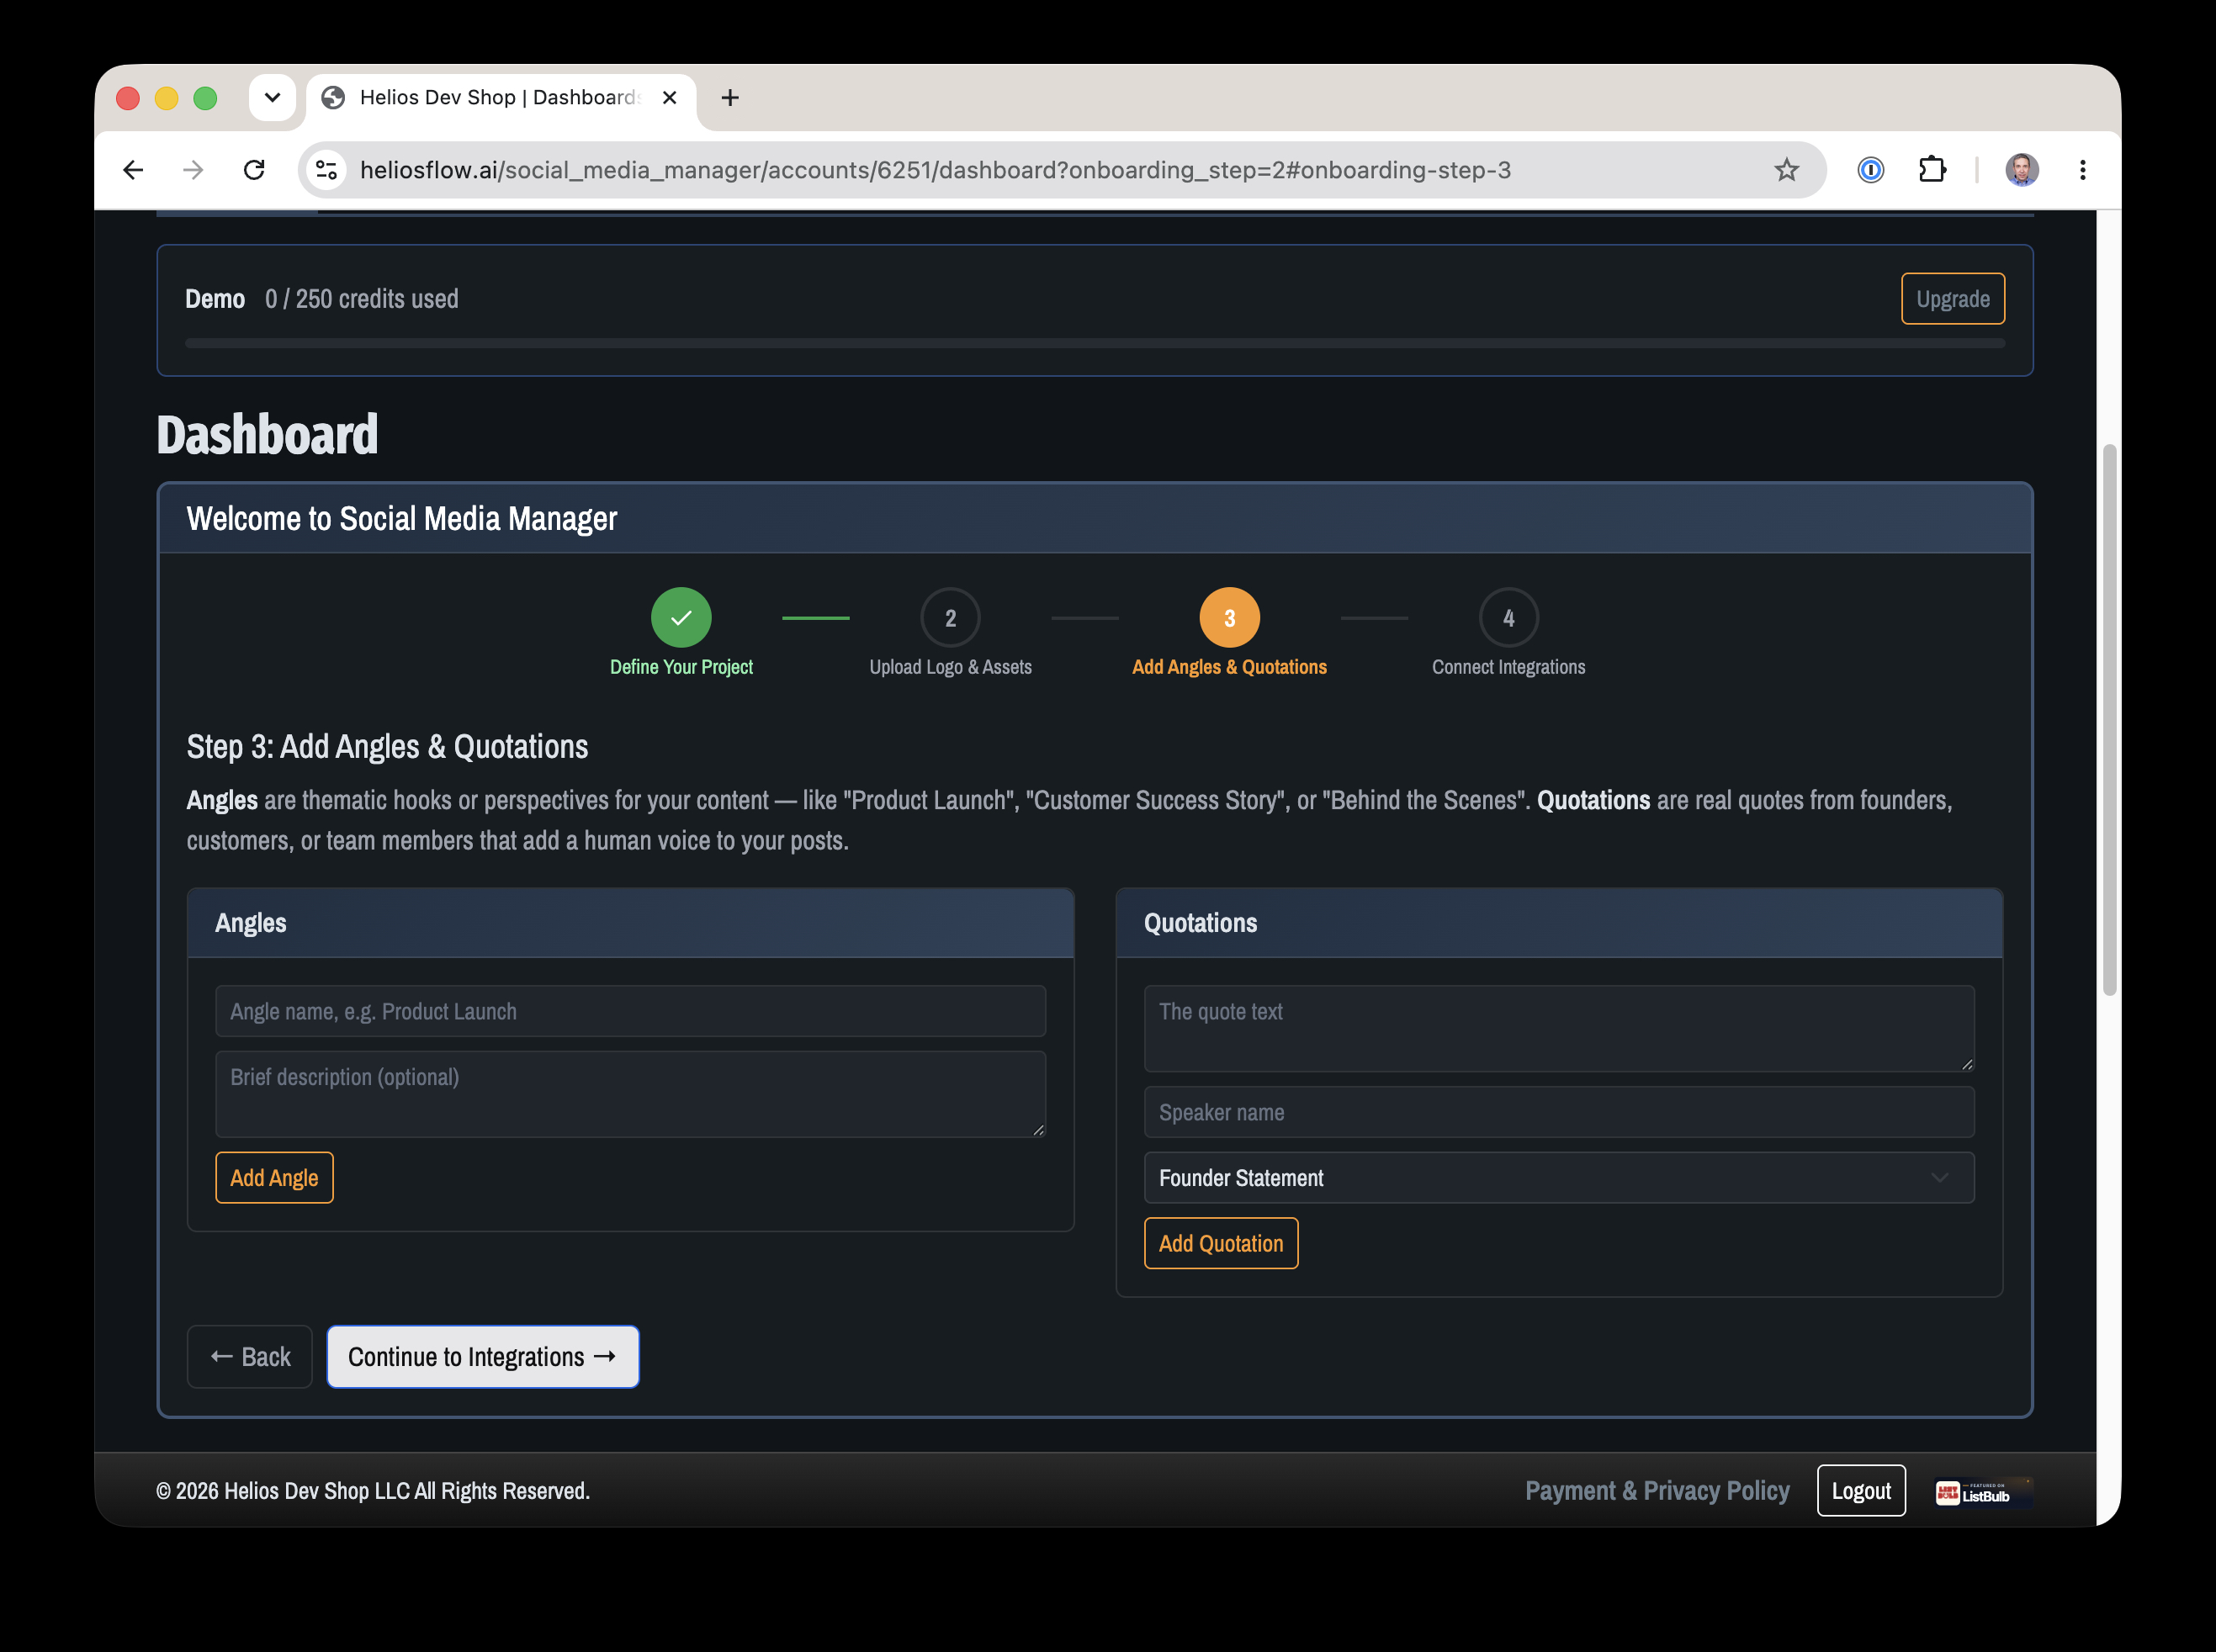Focus the Brief description textarea

tap(630, 1094)
